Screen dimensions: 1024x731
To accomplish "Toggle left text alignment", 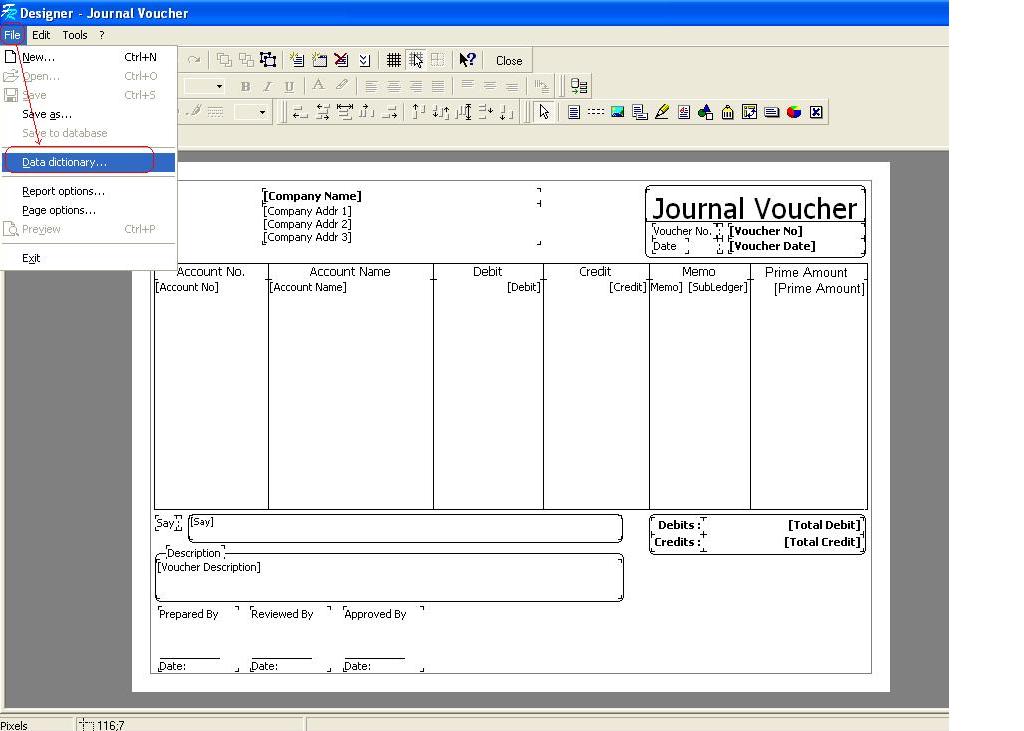I will click(x=372, y=86).
